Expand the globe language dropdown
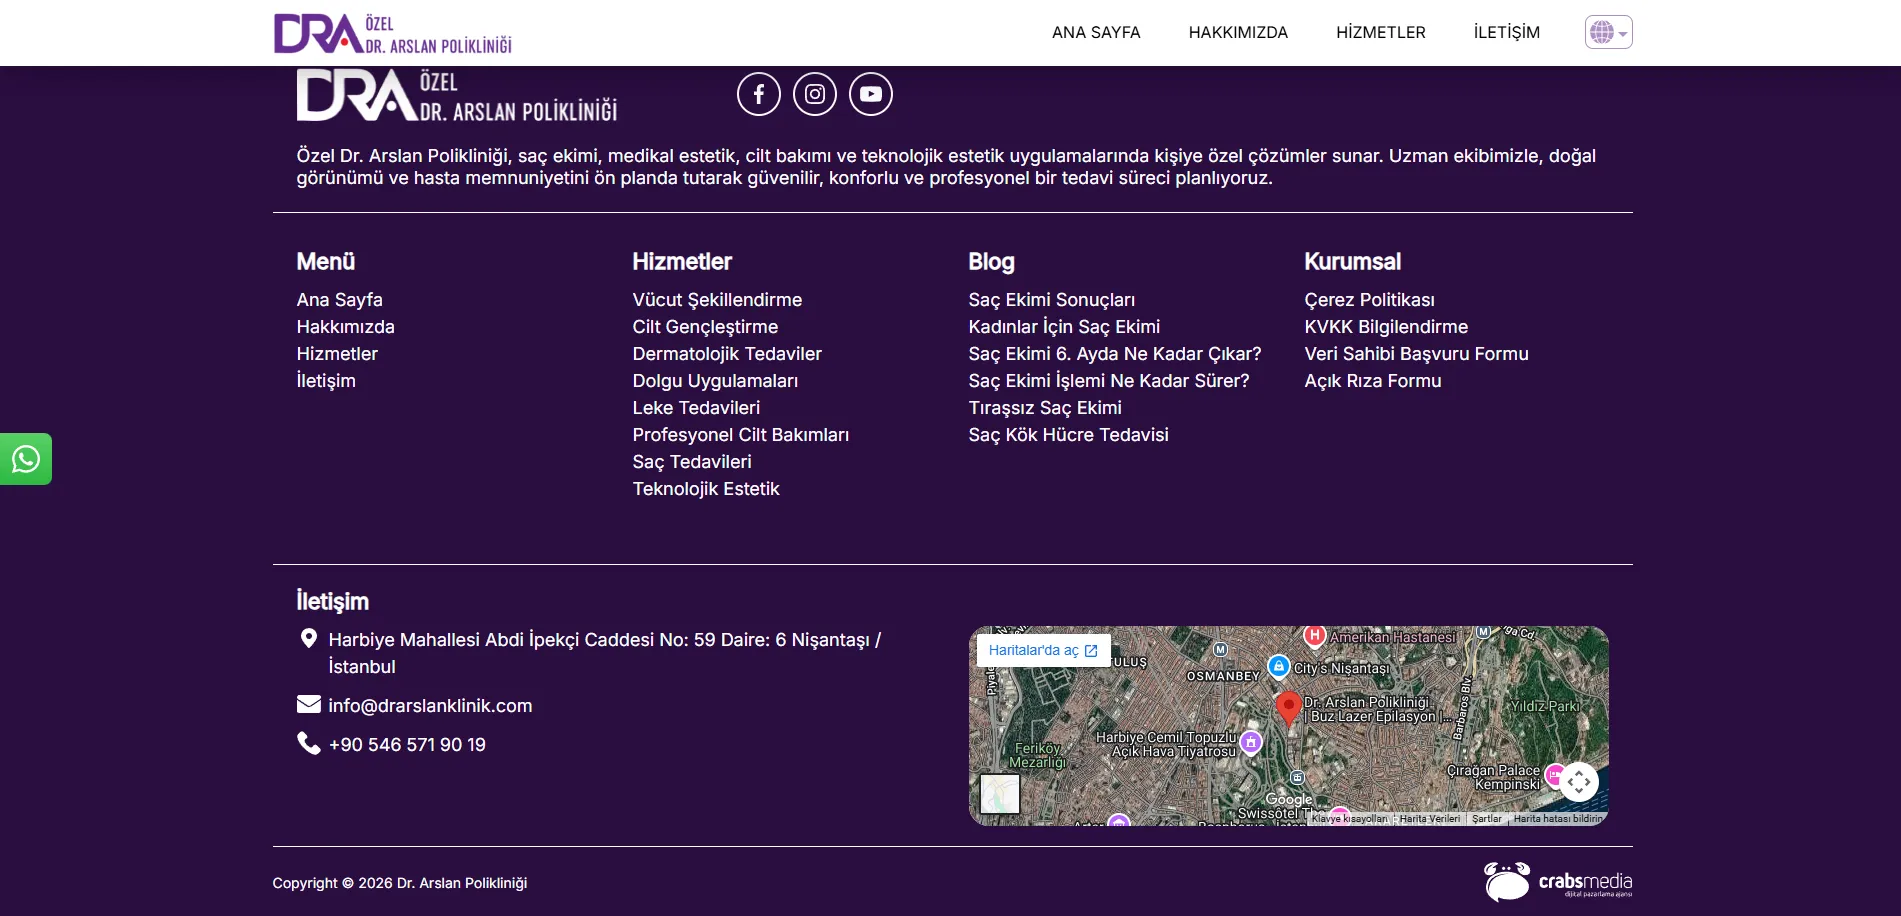The height and width of the screenshot is (916, 1901). (1608, 32)
